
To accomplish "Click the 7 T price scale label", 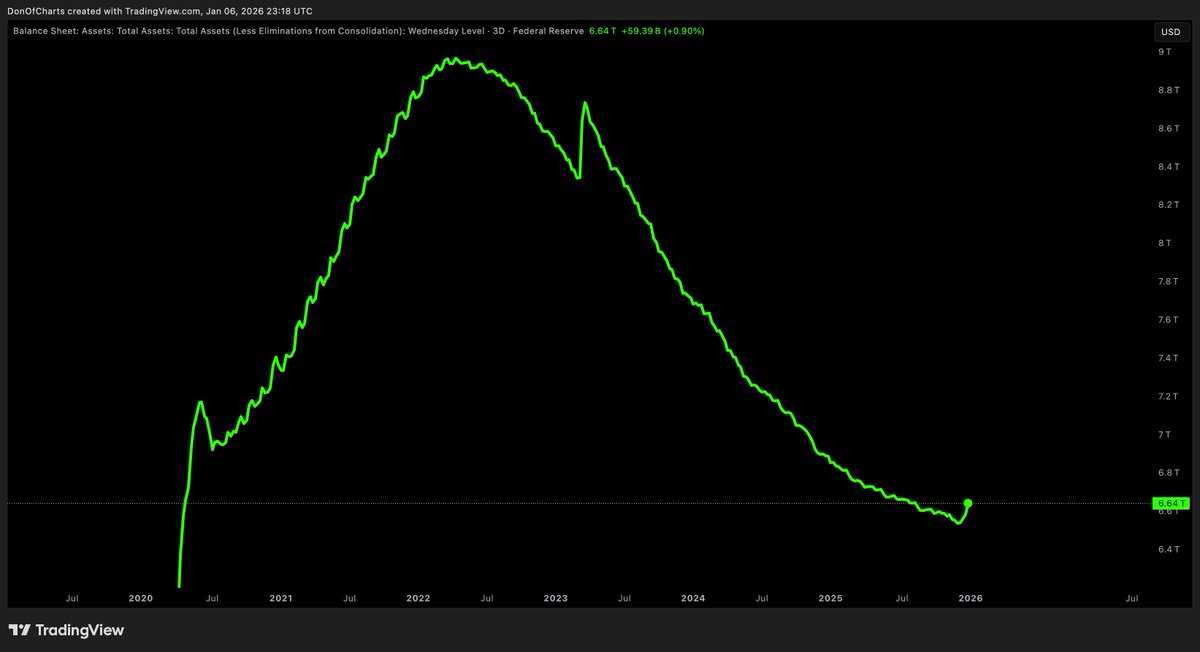I will pos(1163,434).
